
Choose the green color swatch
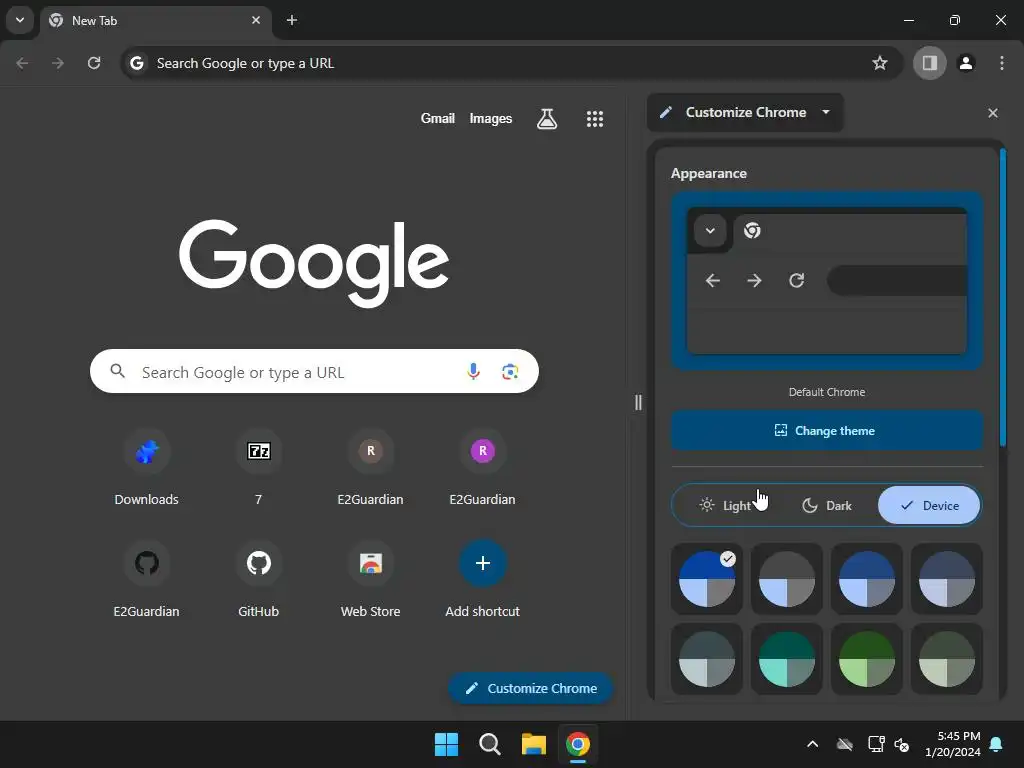[867, 659]
